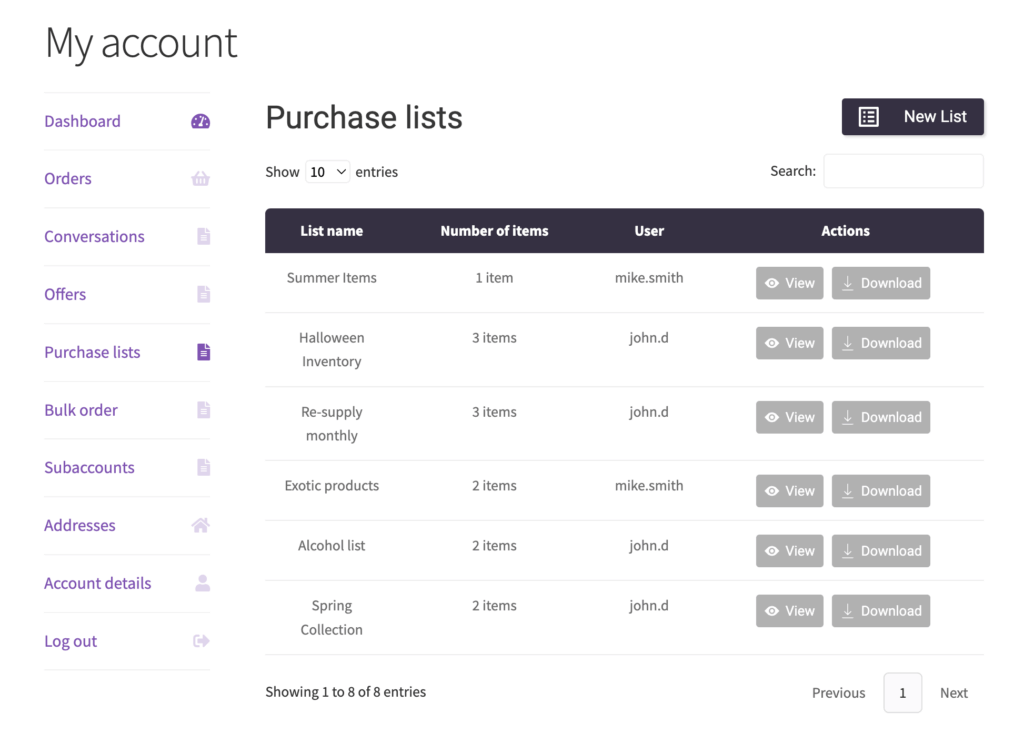Viewport: 1024px width, 743px height.
Task: View the Exotic products list
Action: tap(789, 491)
